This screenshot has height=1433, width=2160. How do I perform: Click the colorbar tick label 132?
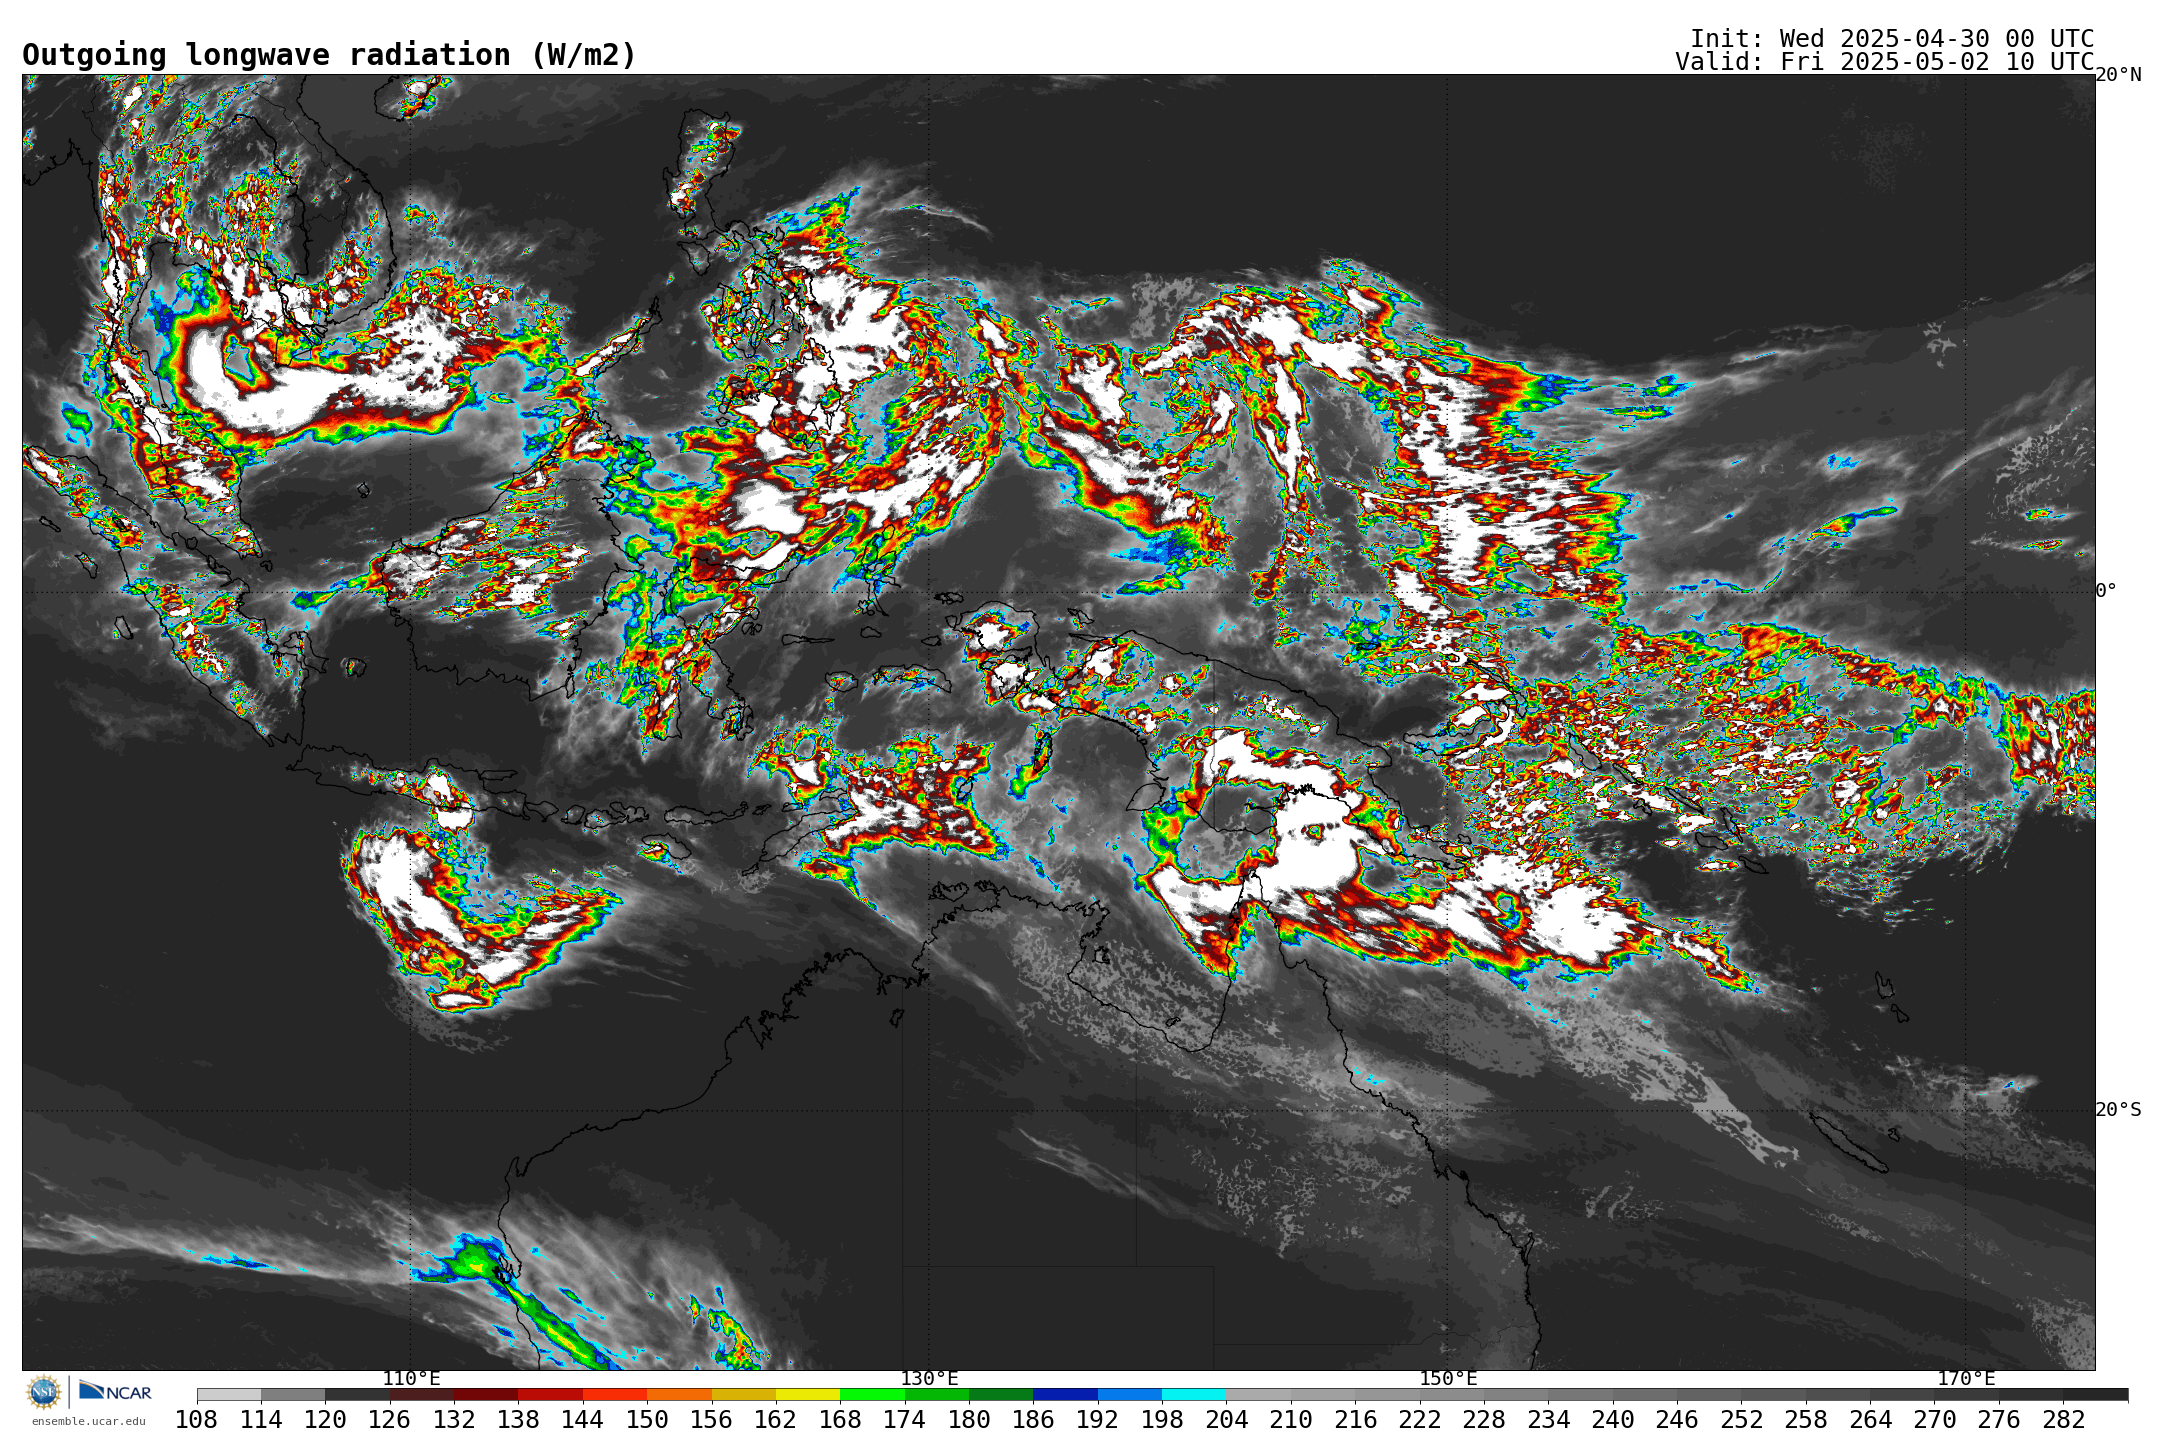454,1420
